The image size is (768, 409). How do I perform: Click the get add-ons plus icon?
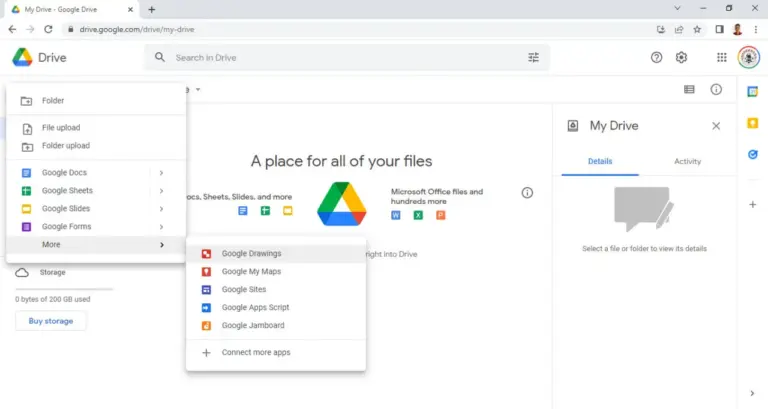click(x=753, y=204)
